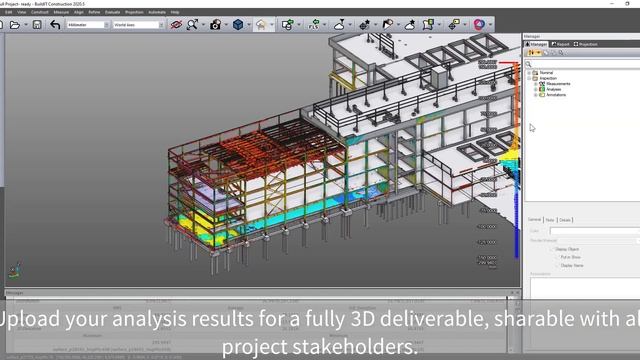Viewport: 640px width, 360px height.
Task: Click the deviation color scale bar
Action: point(516,160)
